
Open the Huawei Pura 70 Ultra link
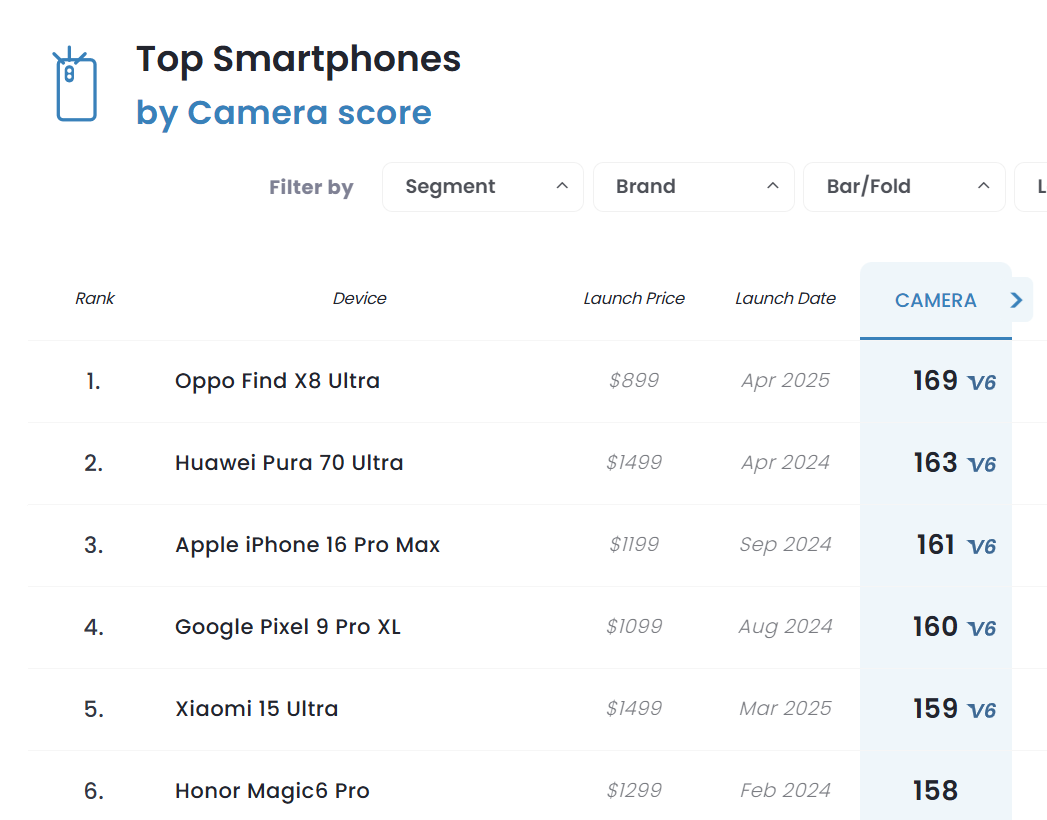click(289, 463)
